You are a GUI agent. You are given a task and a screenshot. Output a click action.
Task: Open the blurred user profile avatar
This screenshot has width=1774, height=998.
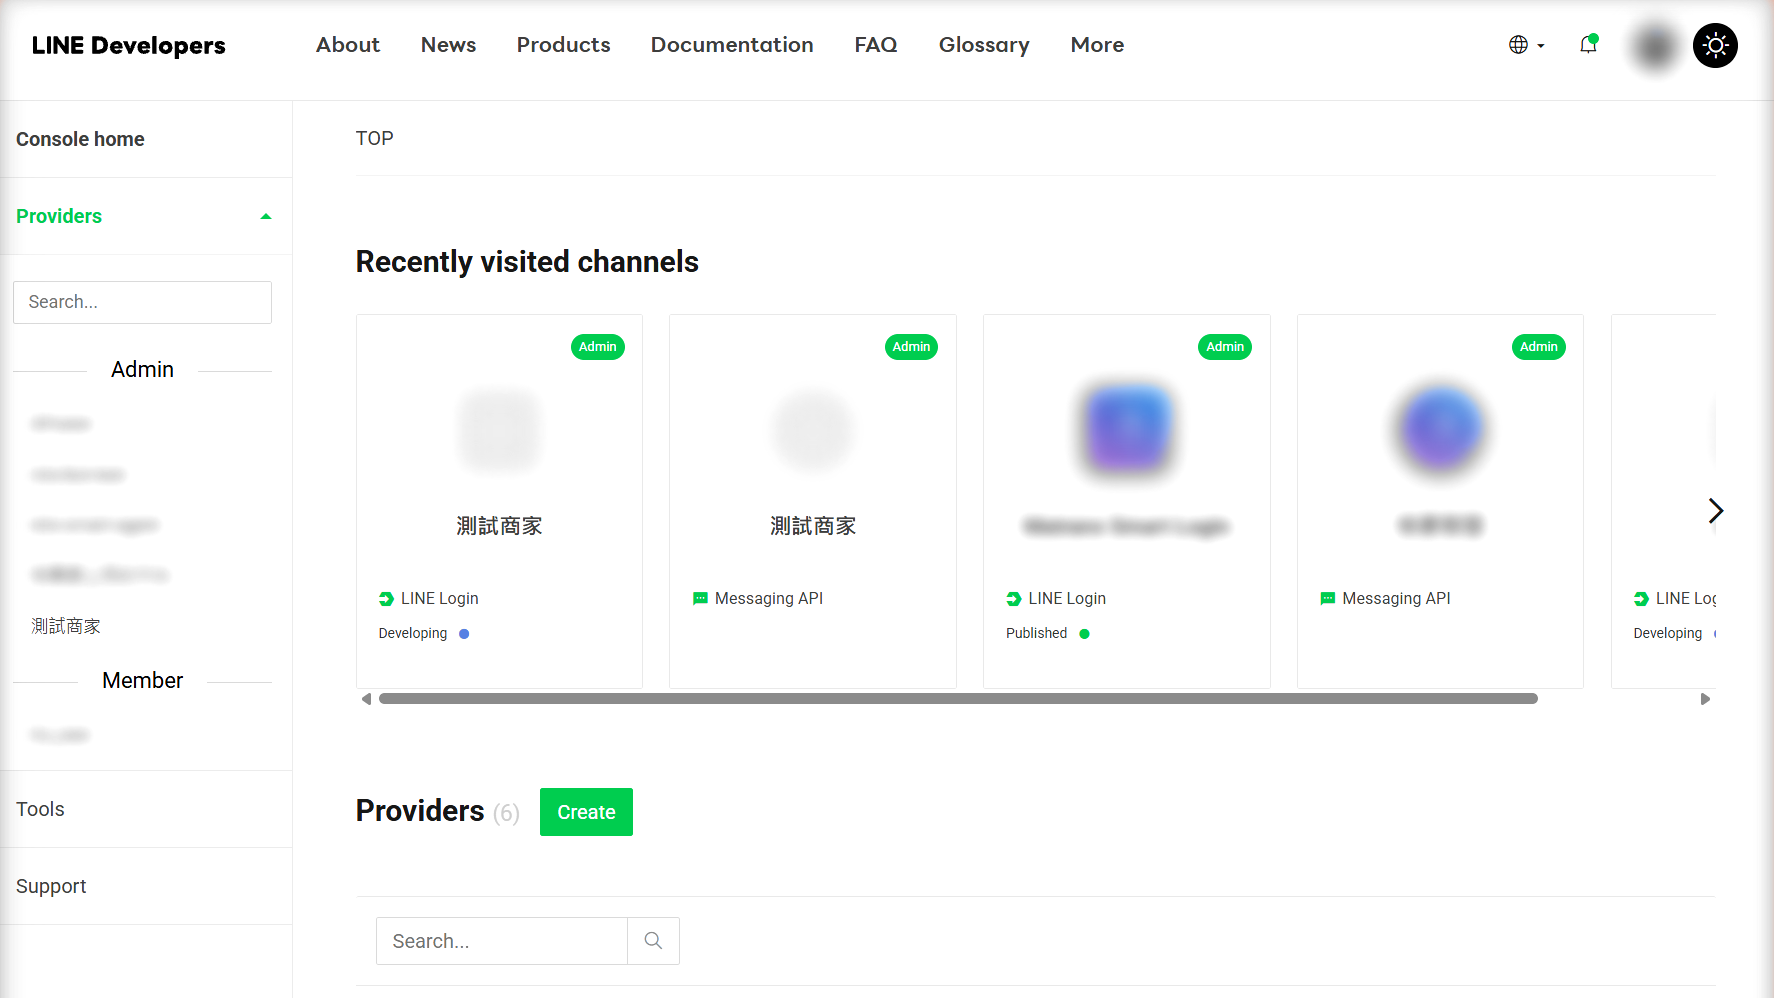pyautogui.click(x=1655, y=45)
